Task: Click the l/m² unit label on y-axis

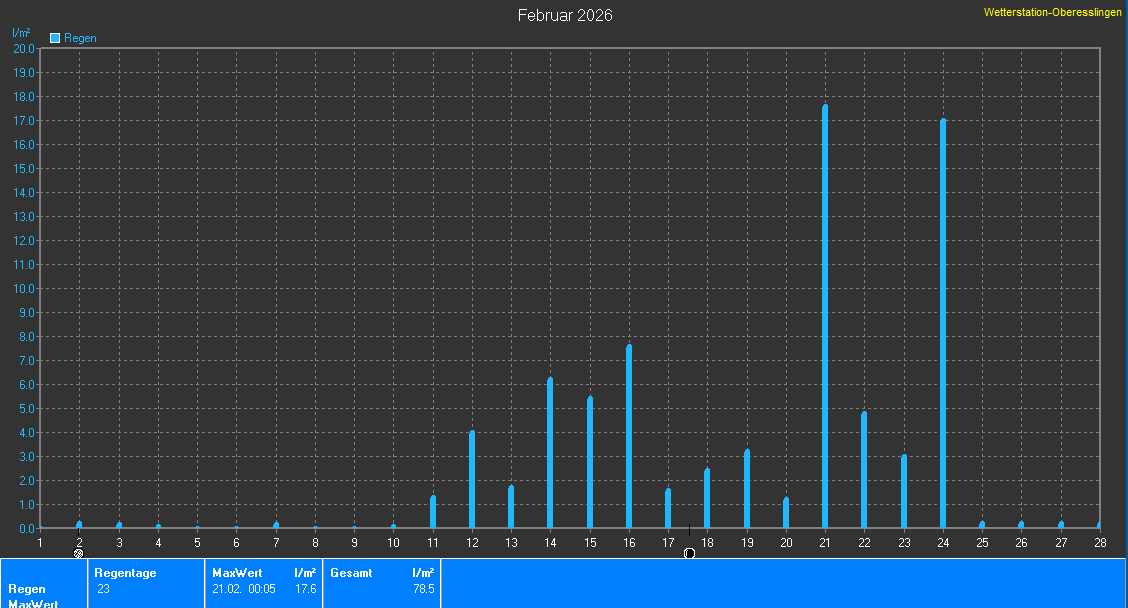Action: point(21,33)
